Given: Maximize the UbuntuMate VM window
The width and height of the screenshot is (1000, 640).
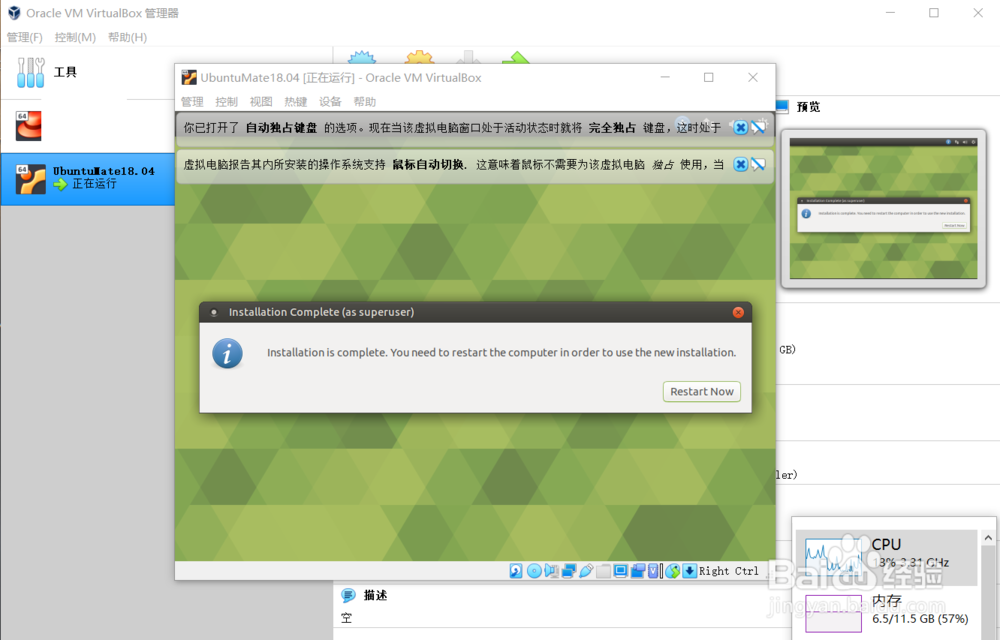Looking at the screenshot, I should point(709,77).
